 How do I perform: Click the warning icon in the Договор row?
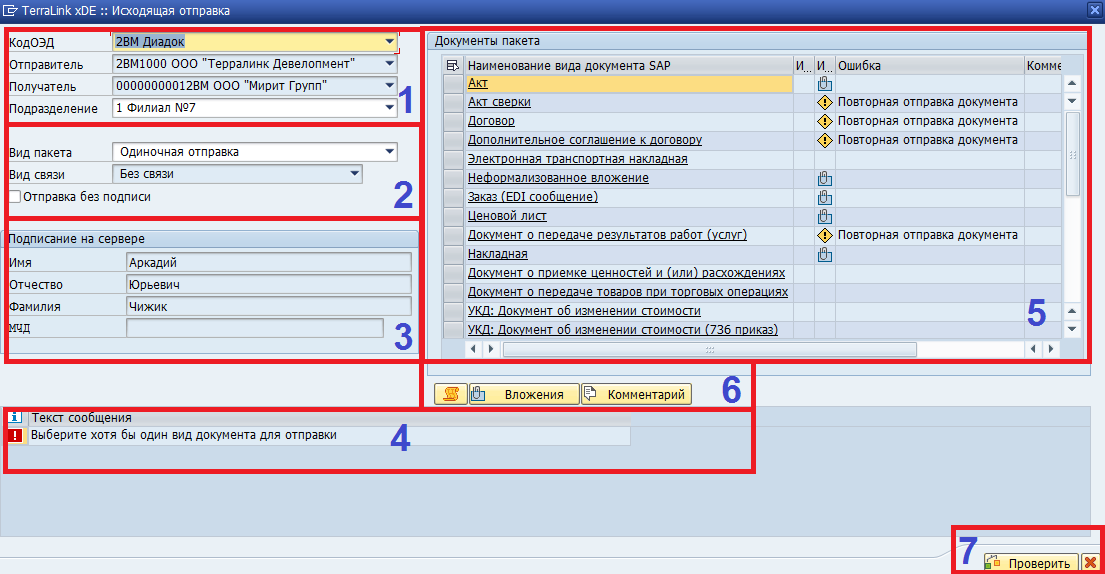coord(825,121)
